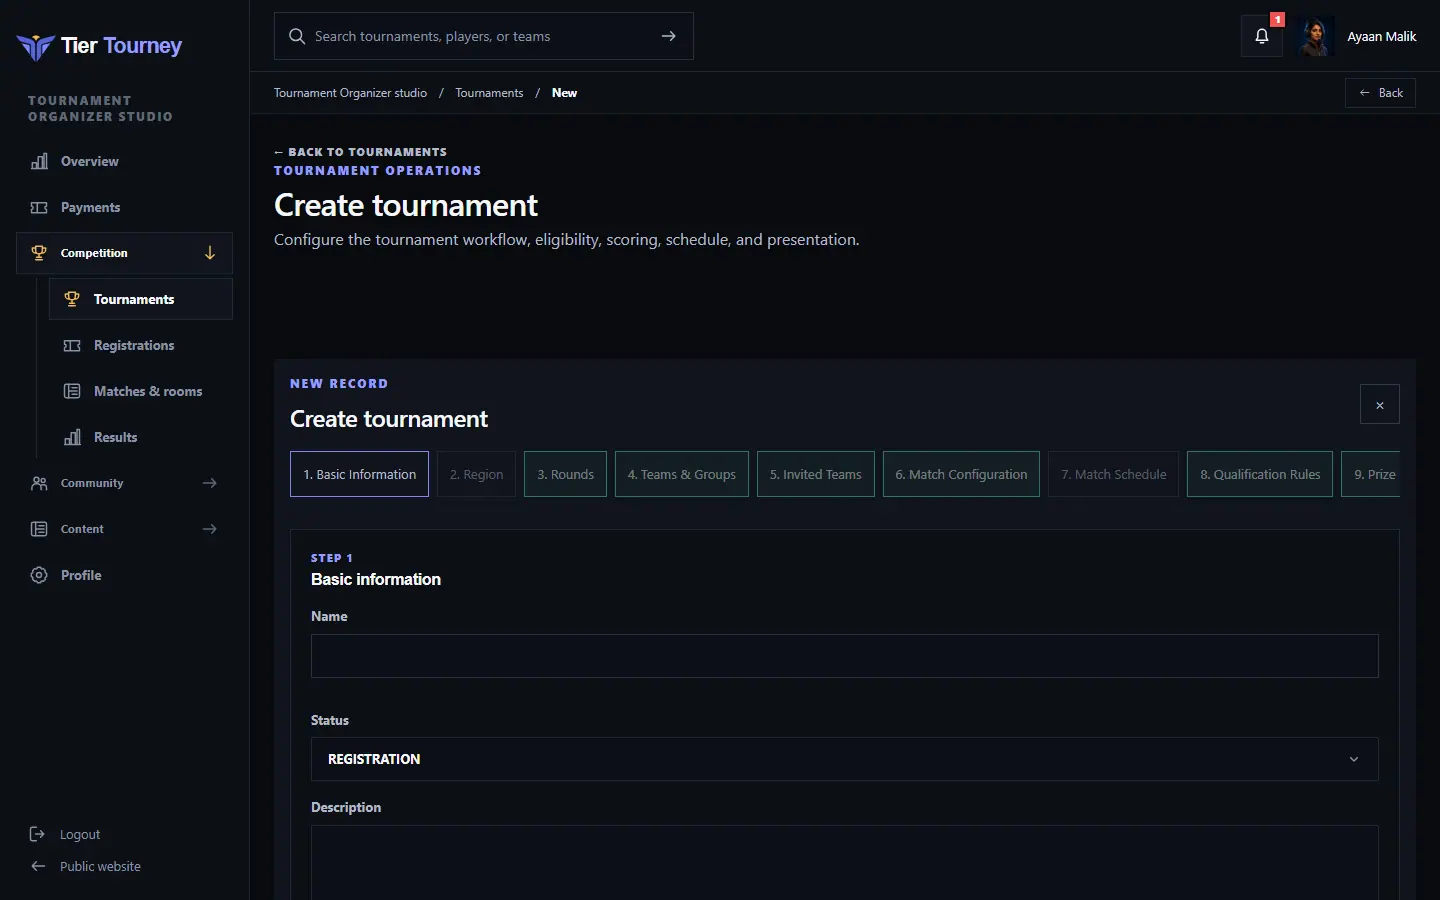Viewport: 1440px width, 900px height.
Task: Click the Tier Tourney logo icon
Action: coord(35,47)
